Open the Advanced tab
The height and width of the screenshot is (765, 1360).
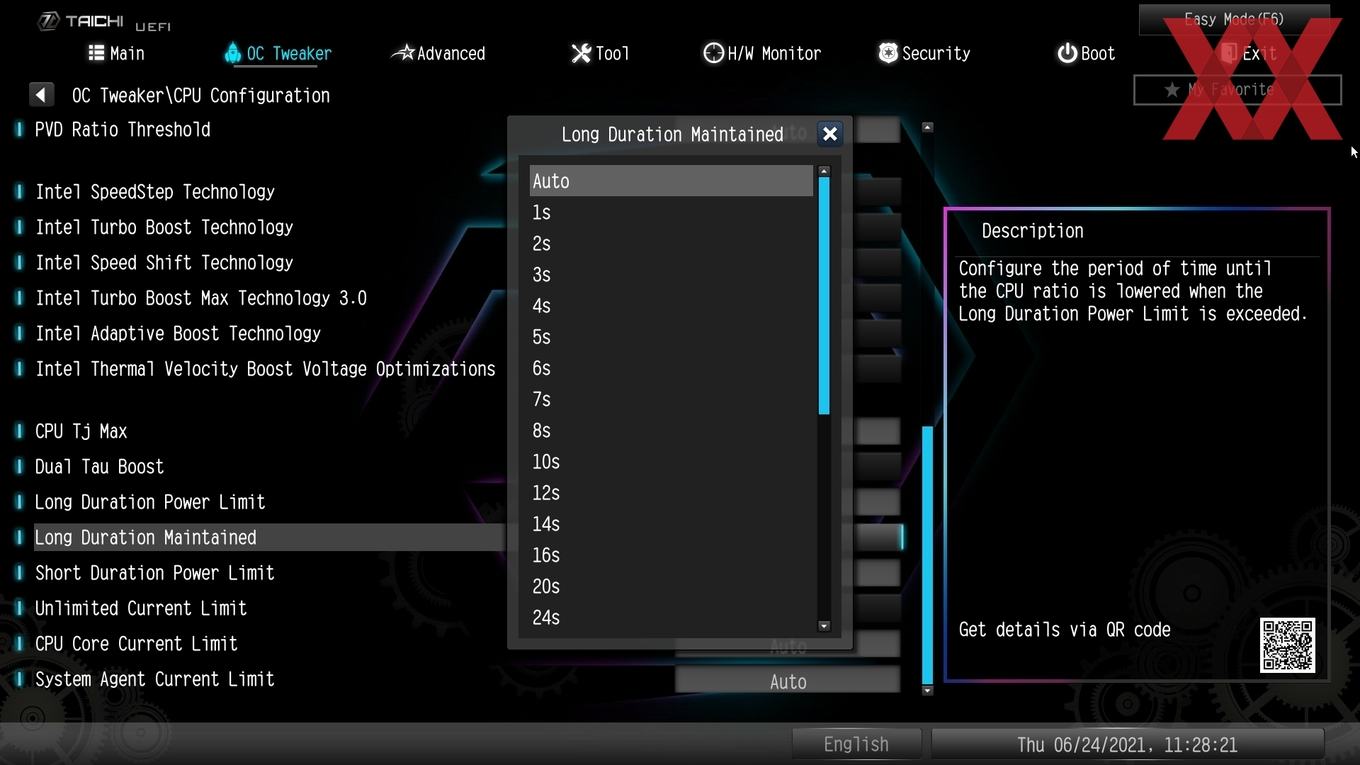coord(438,53)
